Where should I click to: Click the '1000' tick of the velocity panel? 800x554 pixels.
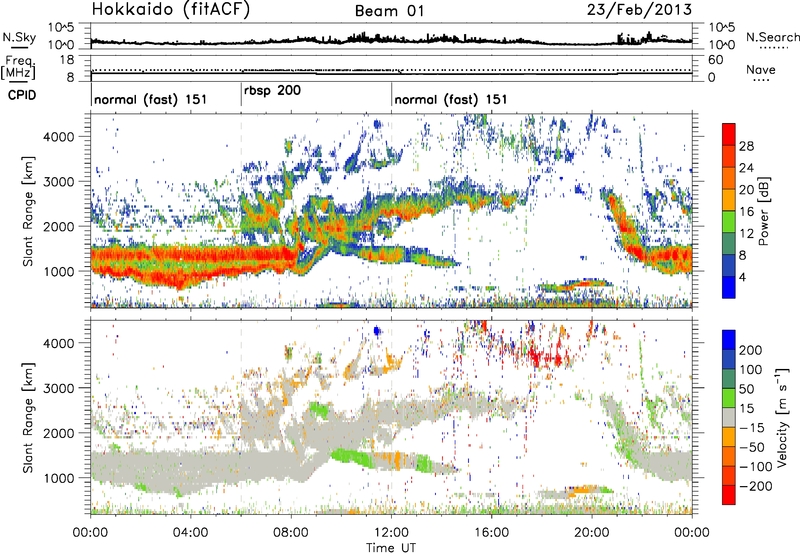[58, 478]
